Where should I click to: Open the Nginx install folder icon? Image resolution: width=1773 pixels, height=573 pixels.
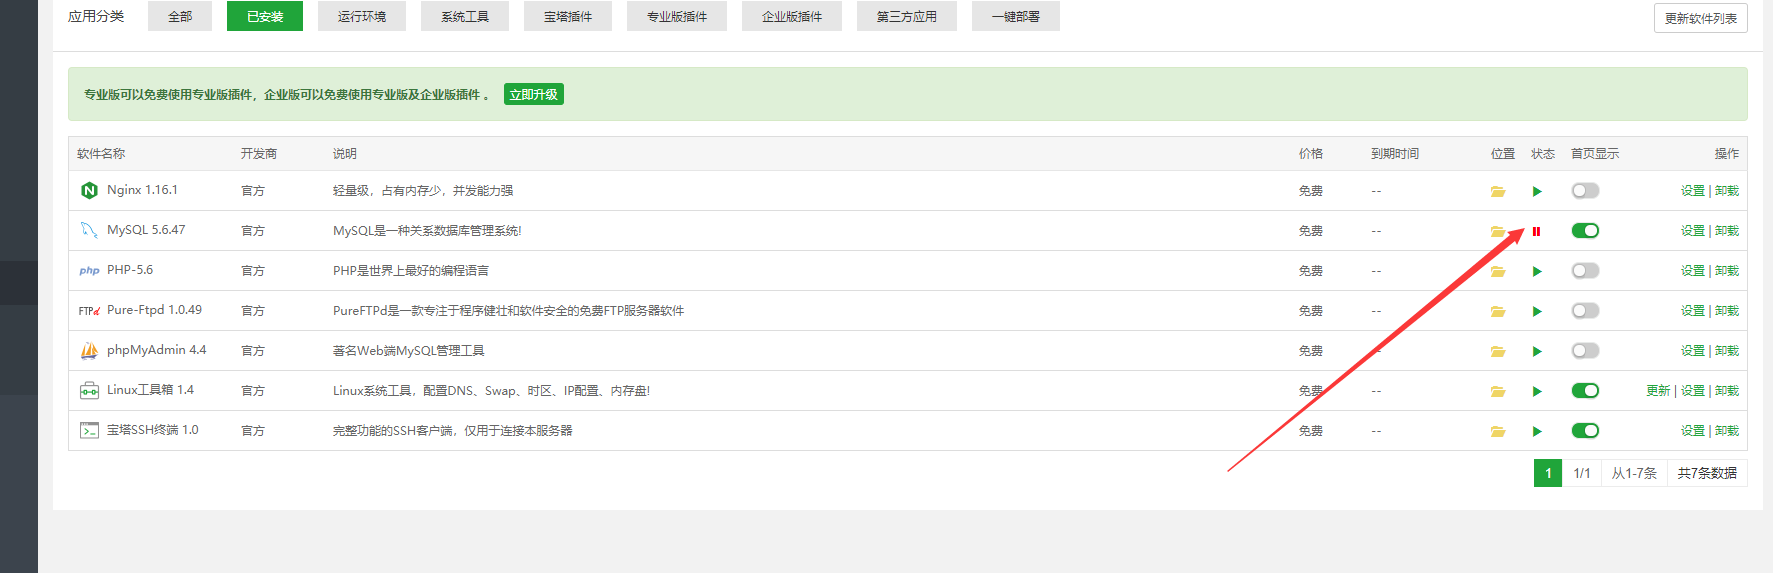pos(1498,191)
